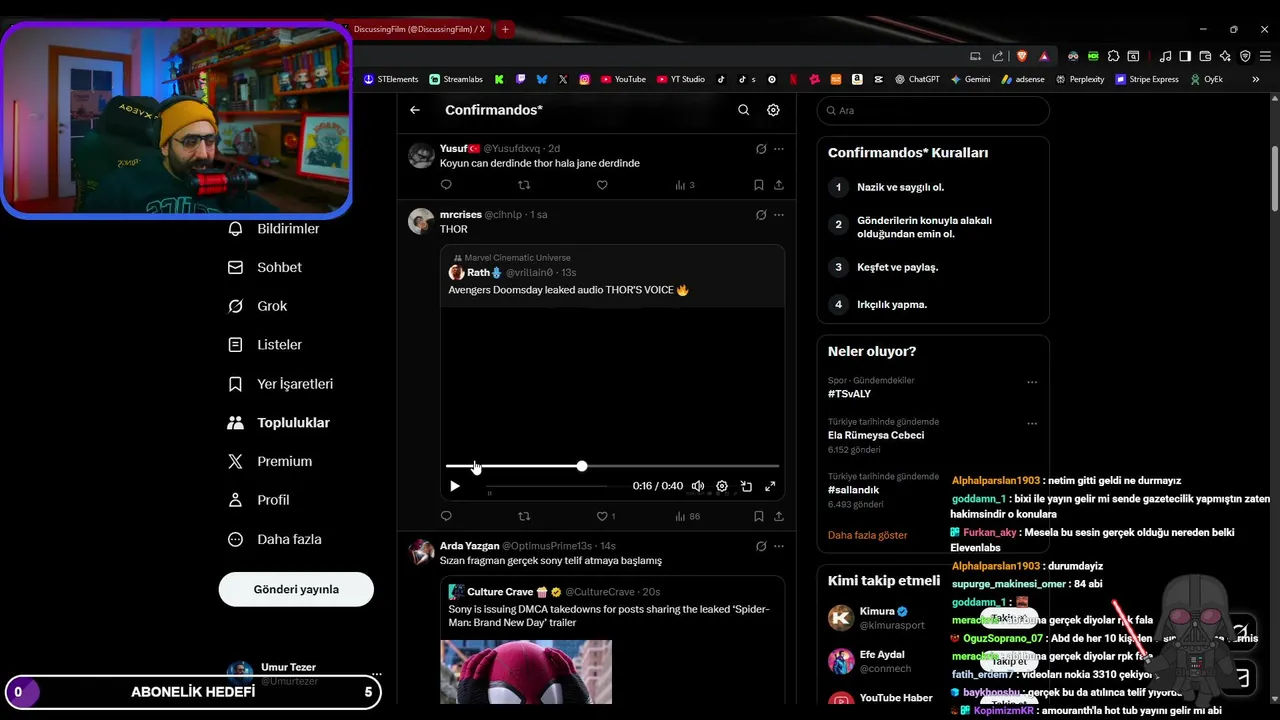View analytics of mrcrises' post showing 86
1280x720 pixels.
(x=687, y=516)
